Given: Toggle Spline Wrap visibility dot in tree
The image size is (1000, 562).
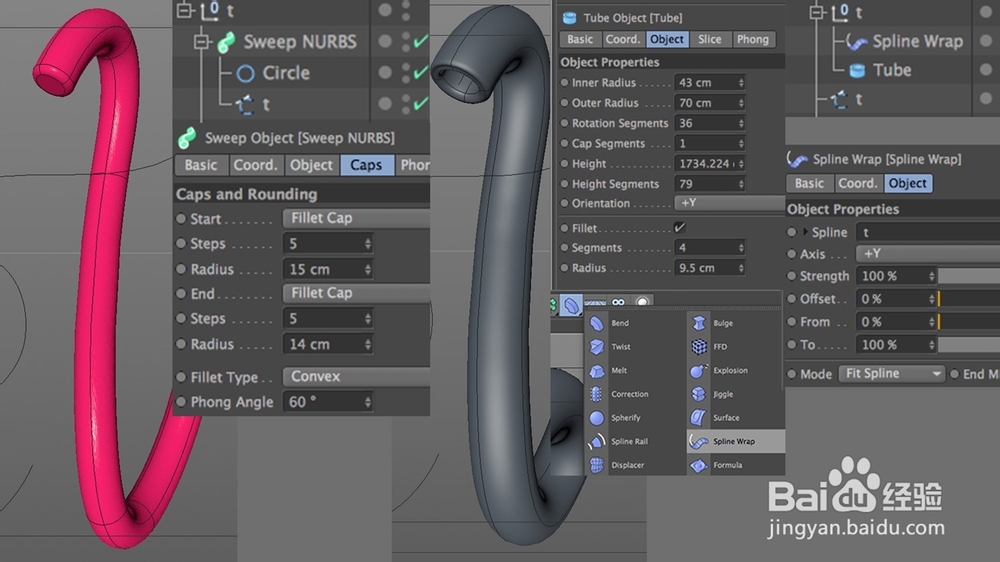Looking at the screenshot, I should (x=986, y=40).
